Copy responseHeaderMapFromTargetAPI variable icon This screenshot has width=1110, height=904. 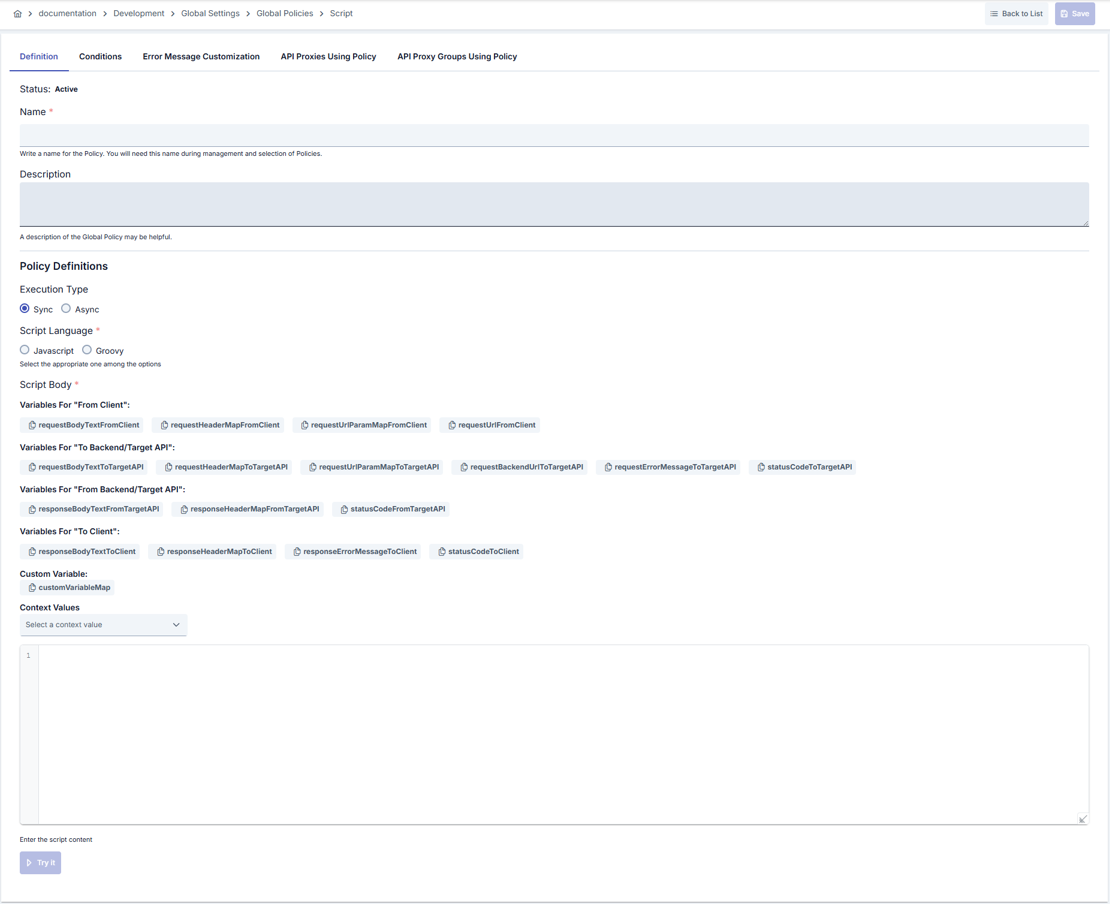click(184, 510)
